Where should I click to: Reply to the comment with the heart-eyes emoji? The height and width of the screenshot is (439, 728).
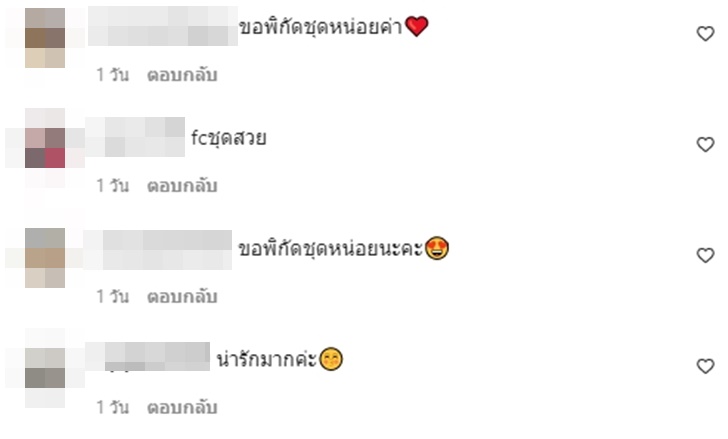[x=182, y=297]
